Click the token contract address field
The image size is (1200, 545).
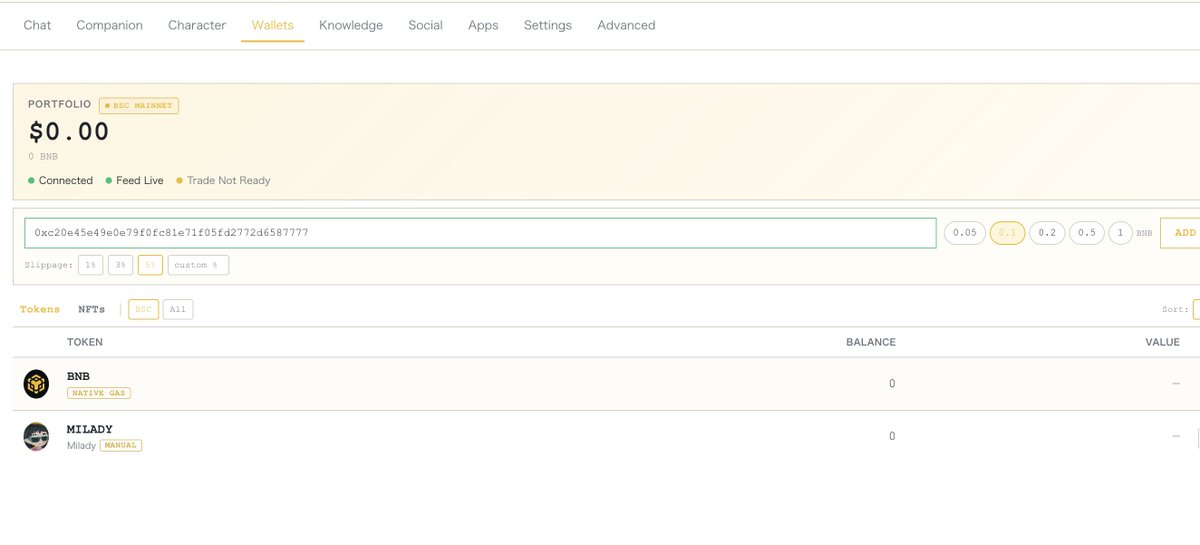pos(480,233)
